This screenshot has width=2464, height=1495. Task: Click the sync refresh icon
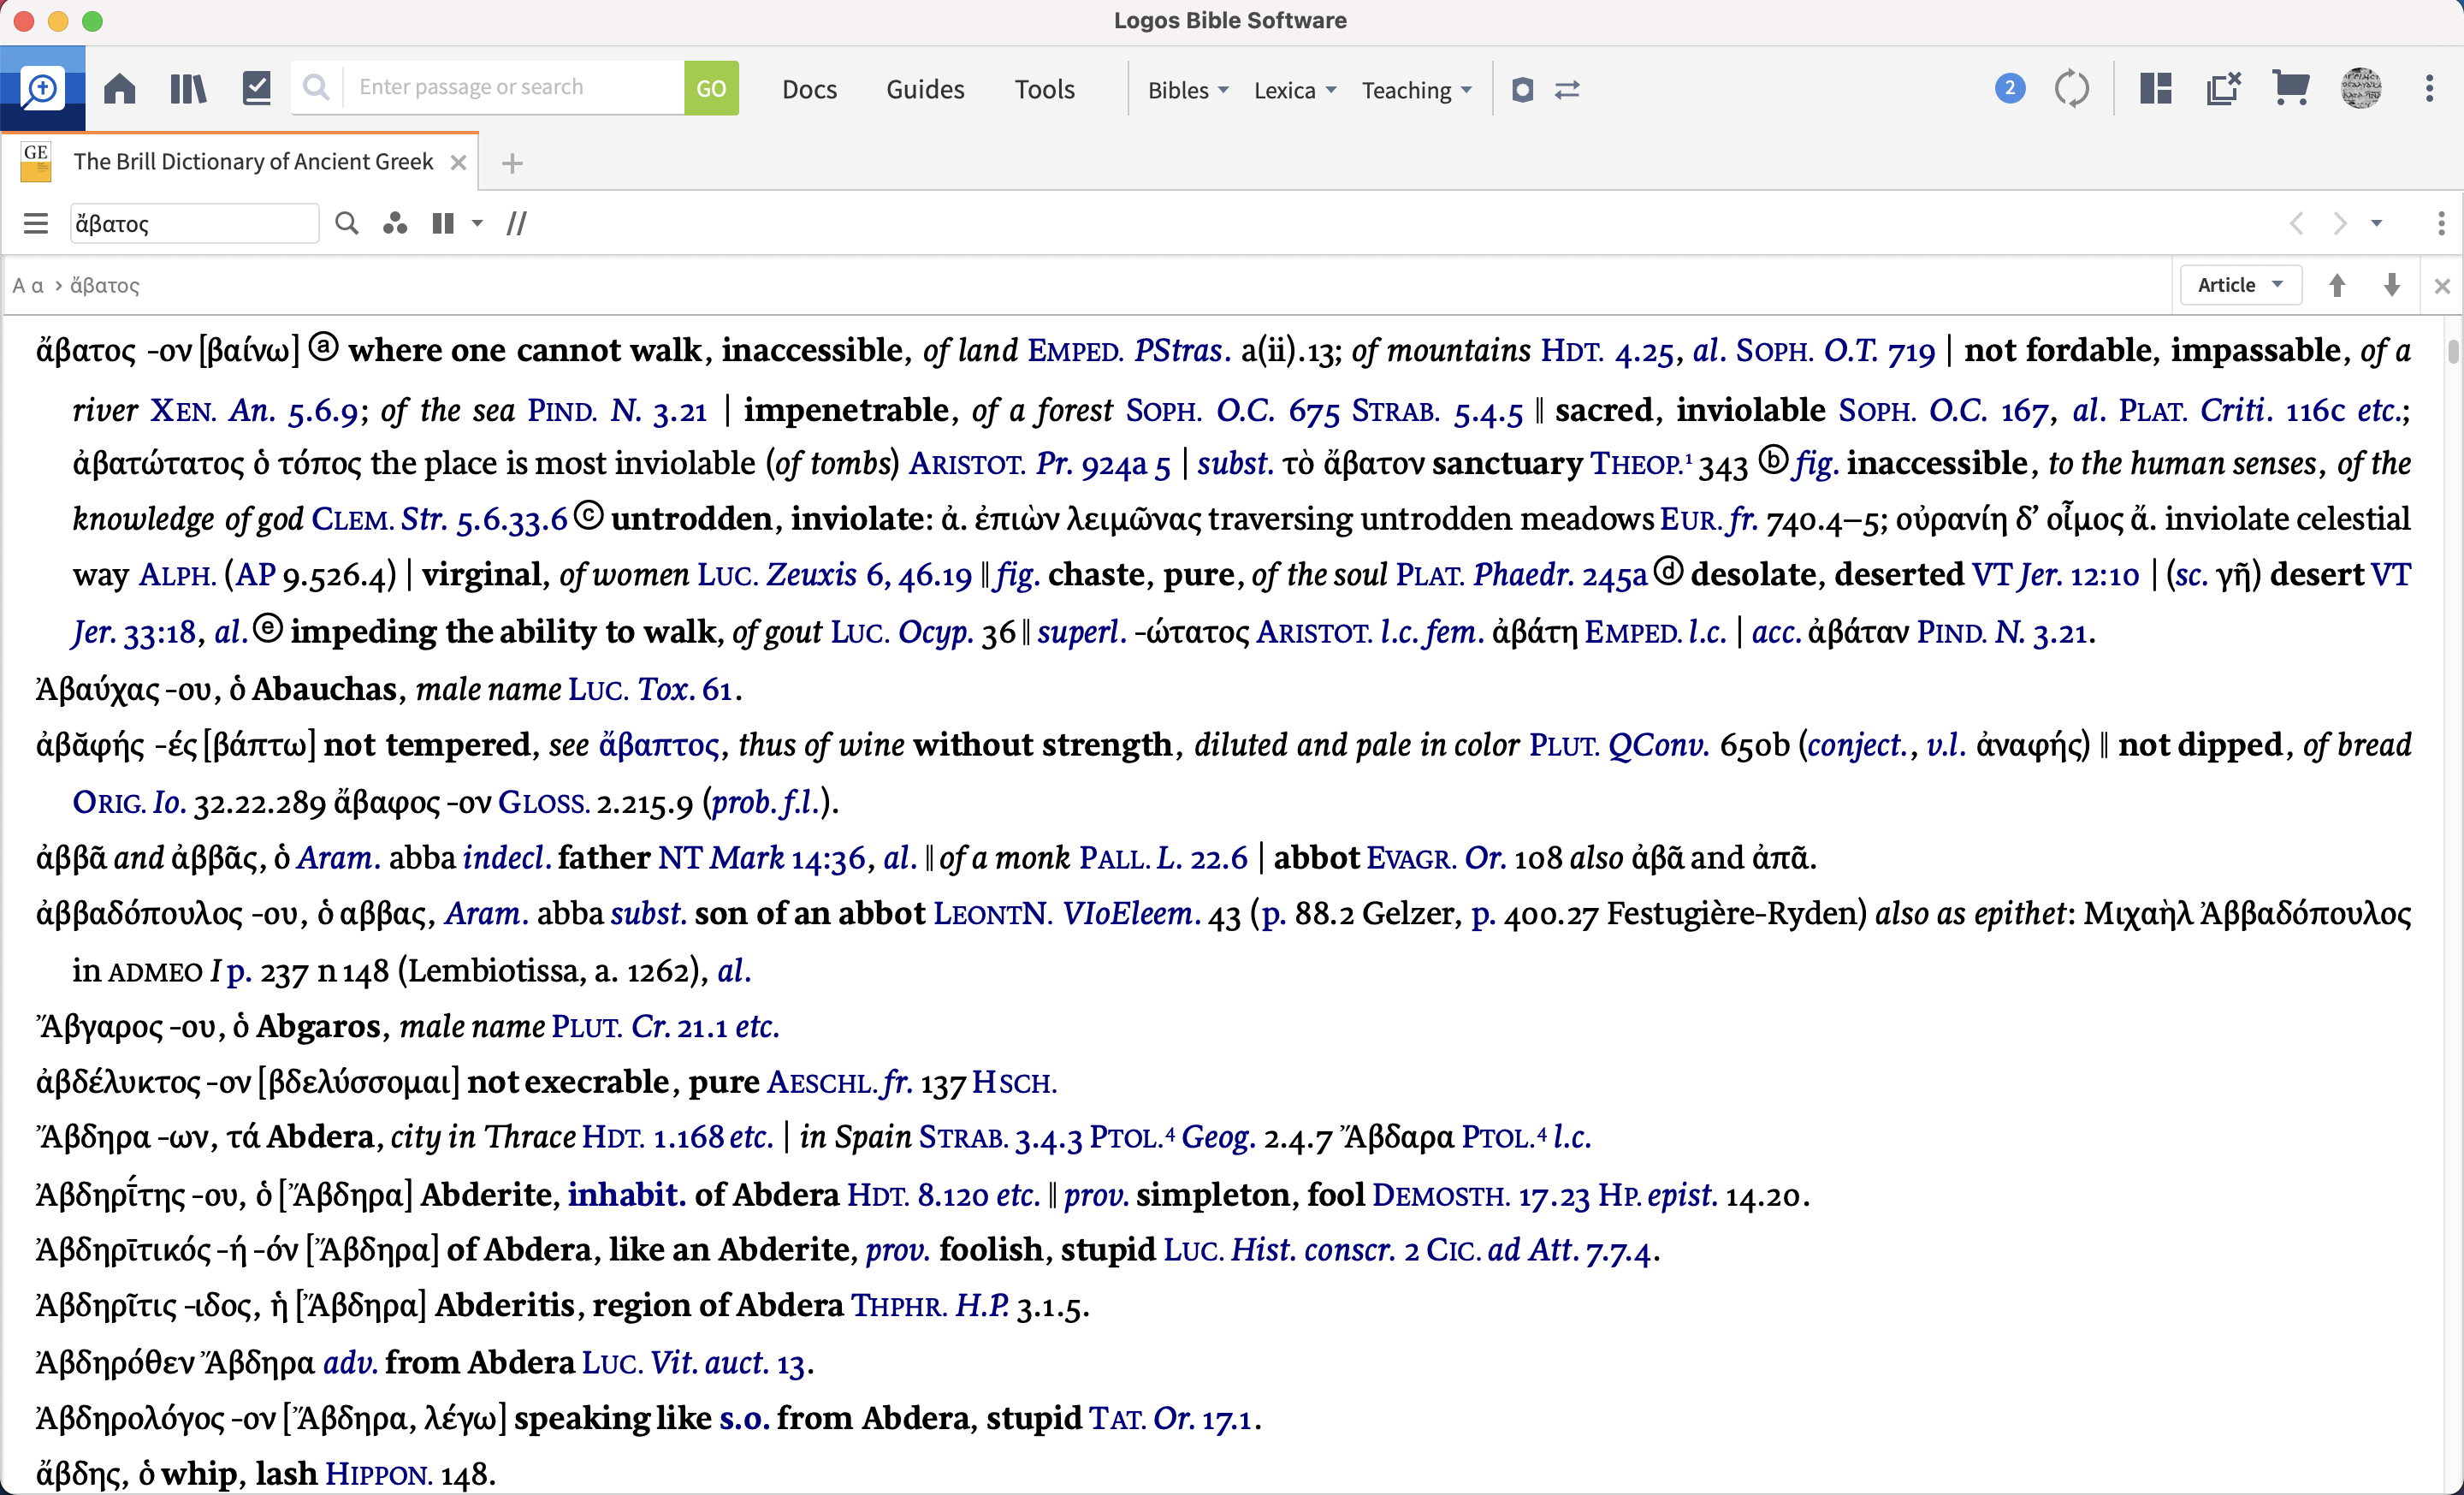2071,89
